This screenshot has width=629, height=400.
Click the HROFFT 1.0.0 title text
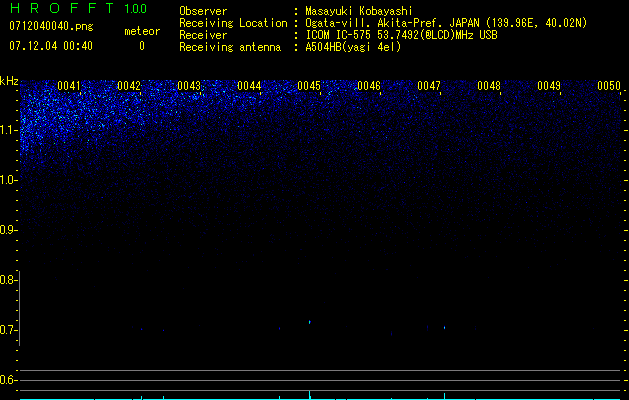78,8
